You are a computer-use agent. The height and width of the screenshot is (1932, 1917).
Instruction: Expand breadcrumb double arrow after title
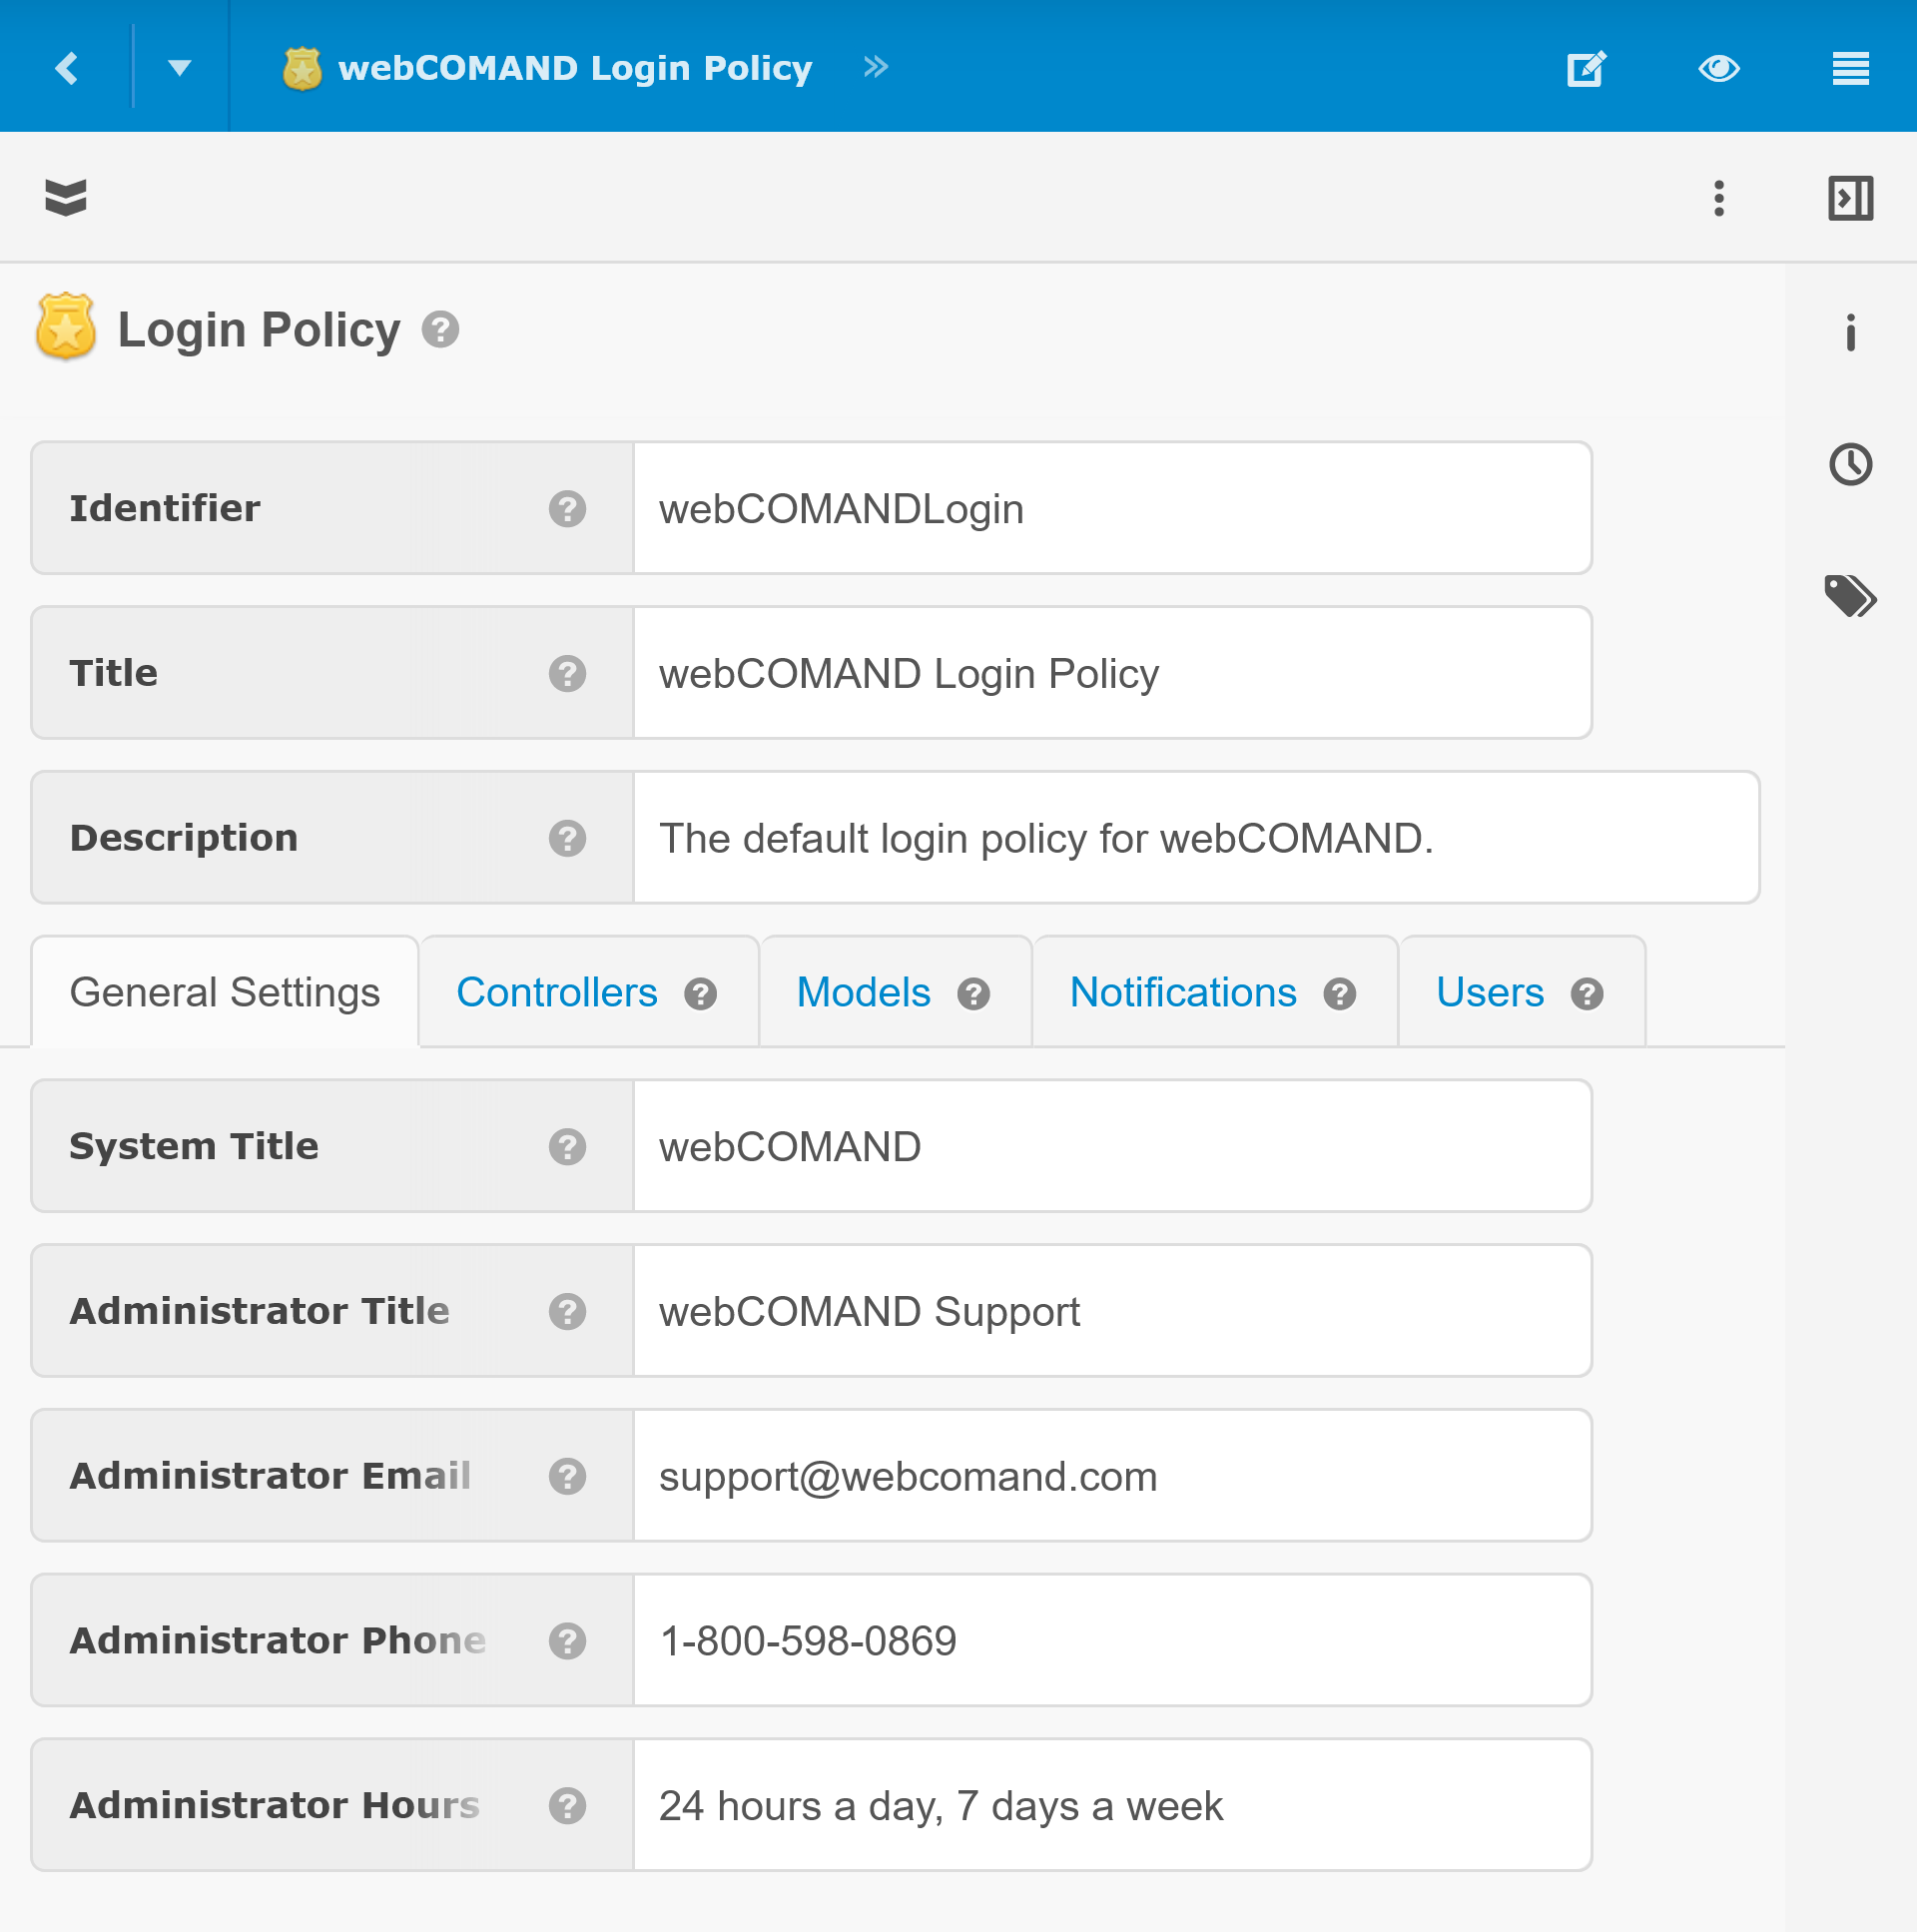pos(875,67)
